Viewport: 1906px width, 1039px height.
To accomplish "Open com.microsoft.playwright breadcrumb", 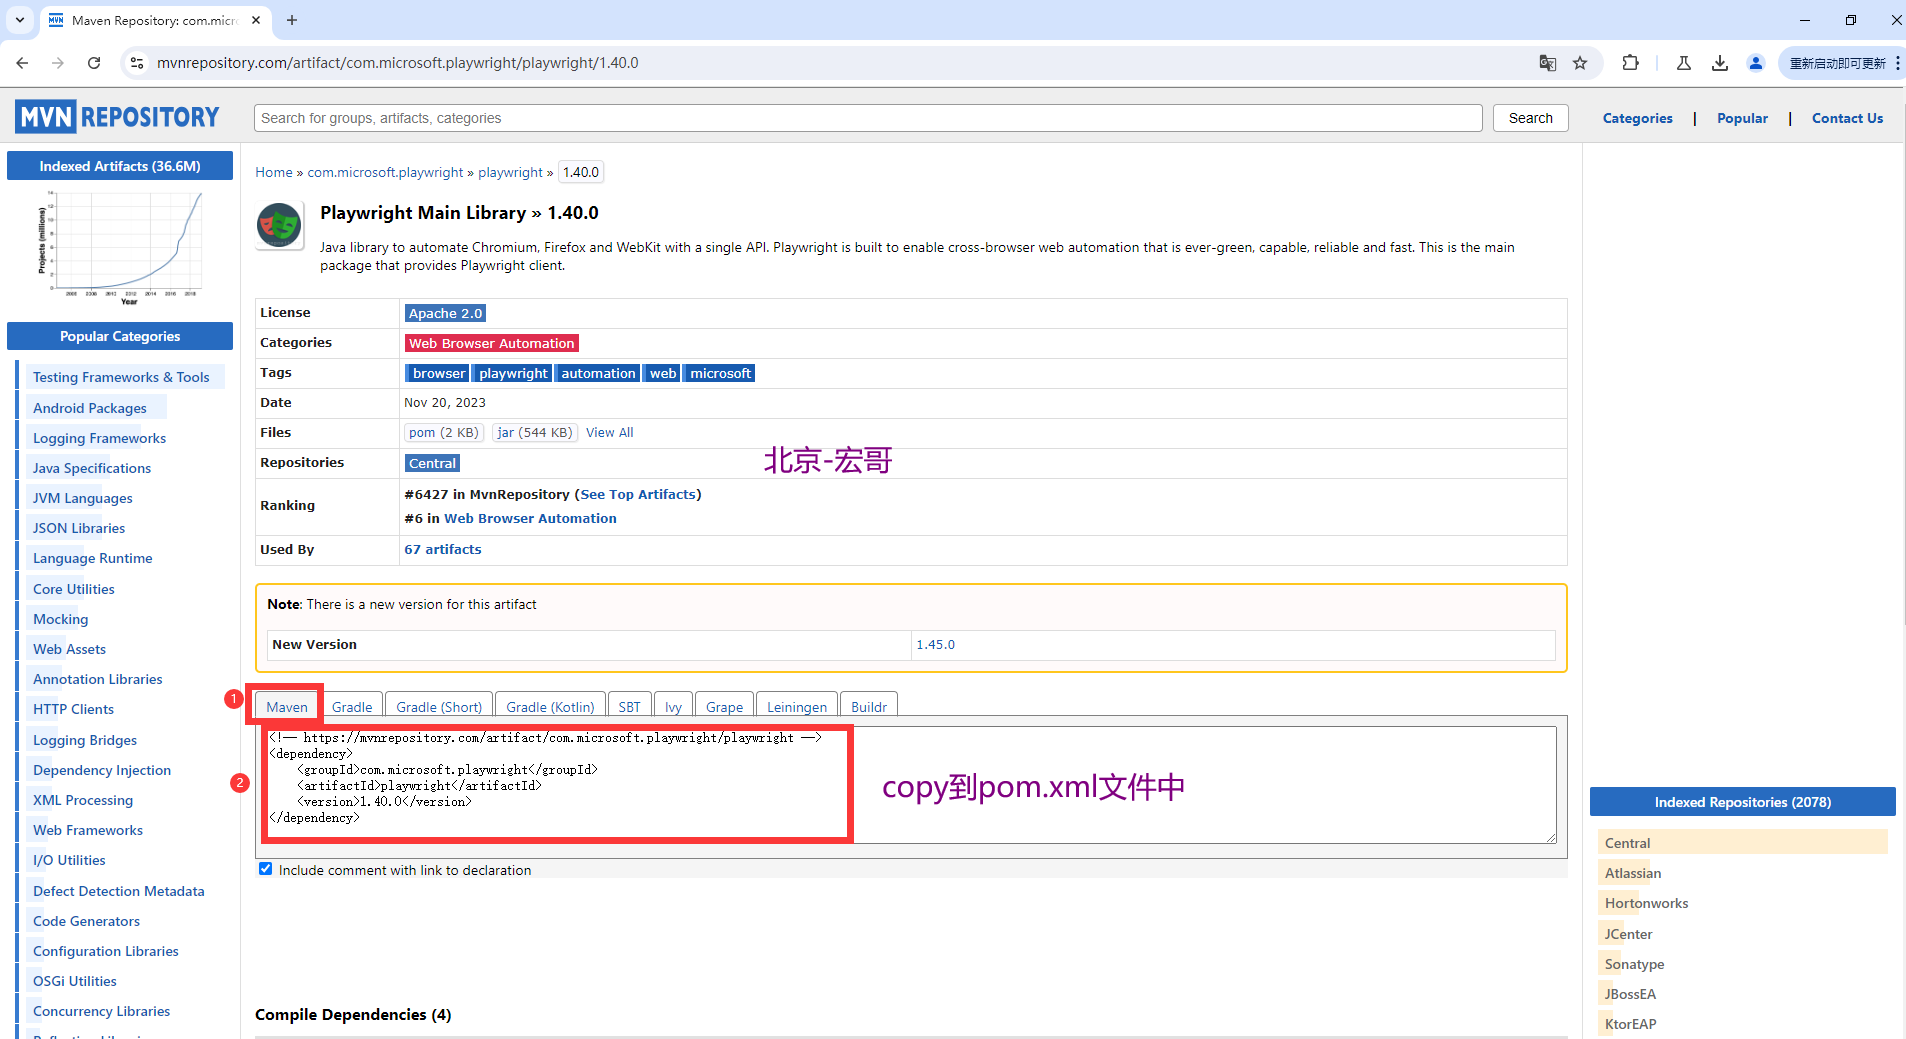I will click(385, 172).
